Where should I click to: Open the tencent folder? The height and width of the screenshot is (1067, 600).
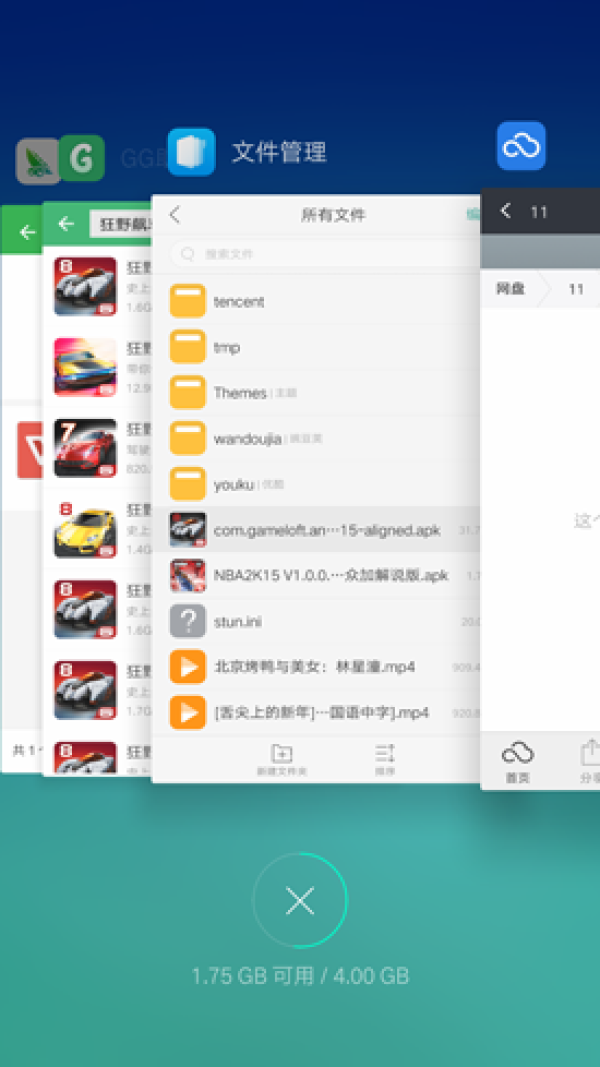[238, 301]
